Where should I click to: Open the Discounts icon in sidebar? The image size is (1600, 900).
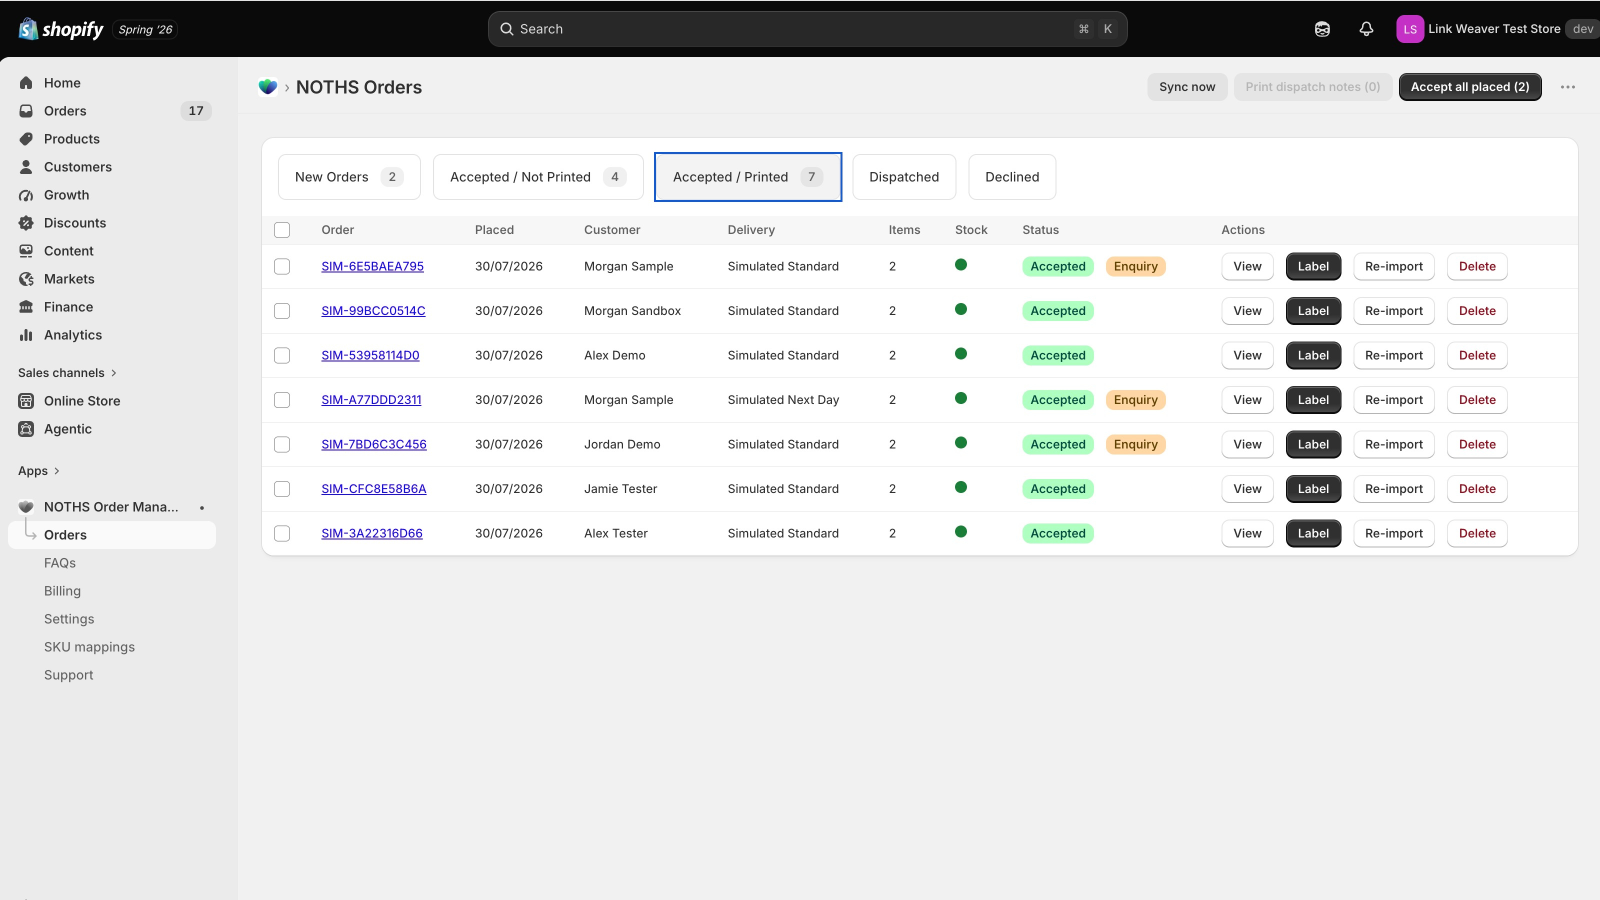click(x=26, y=223)
